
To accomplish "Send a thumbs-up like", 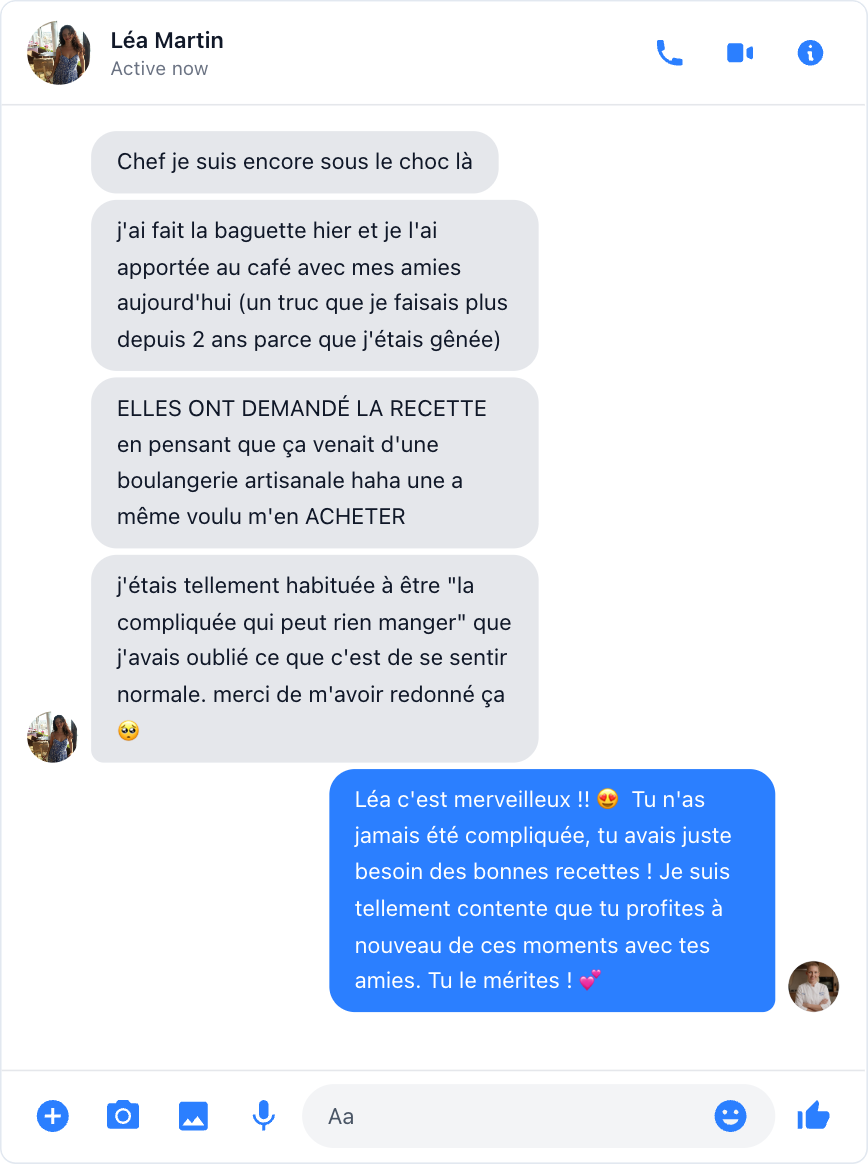I will point(813,1116).
